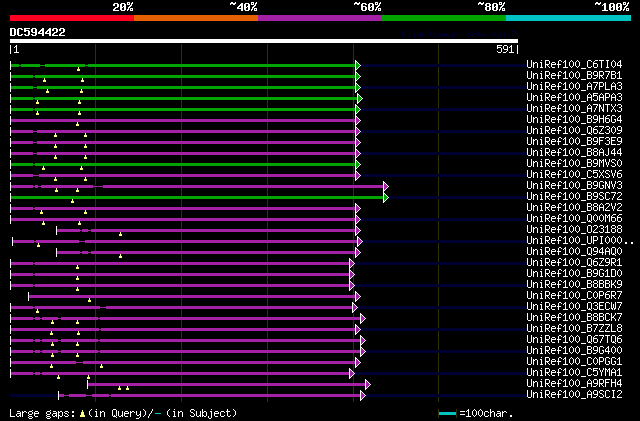Screen dimensions: 640x421
Task: Select the UniRef100_C5XSV6 hit label
Action: click(x=574, y=175)
